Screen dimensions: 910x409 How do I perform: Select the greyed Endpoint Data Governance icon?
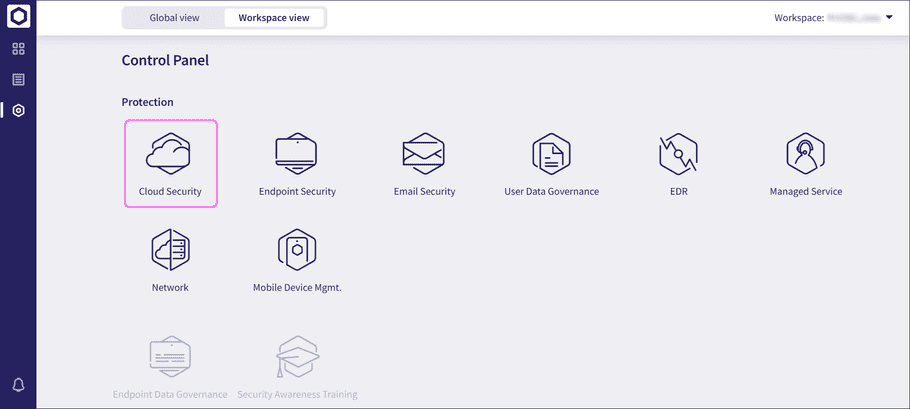click(170, 356)
